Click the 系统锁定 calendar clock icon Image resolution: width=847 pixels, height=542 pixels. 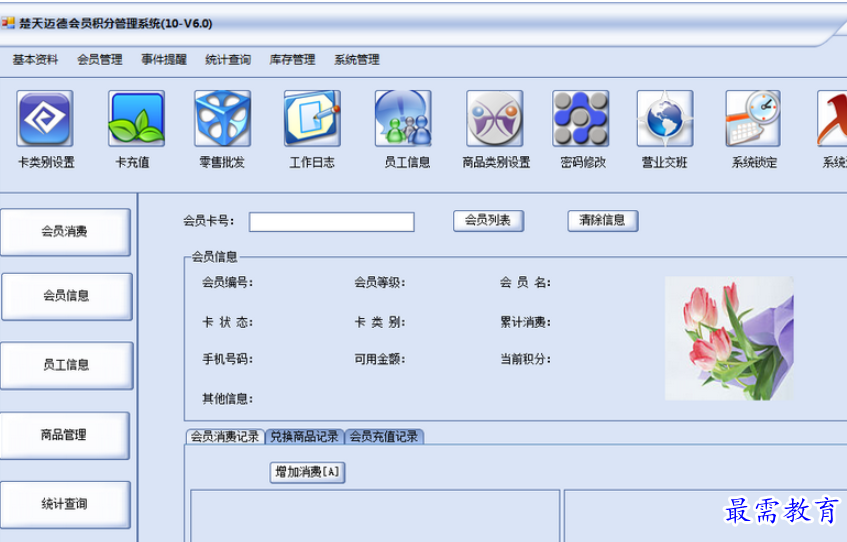753,118
